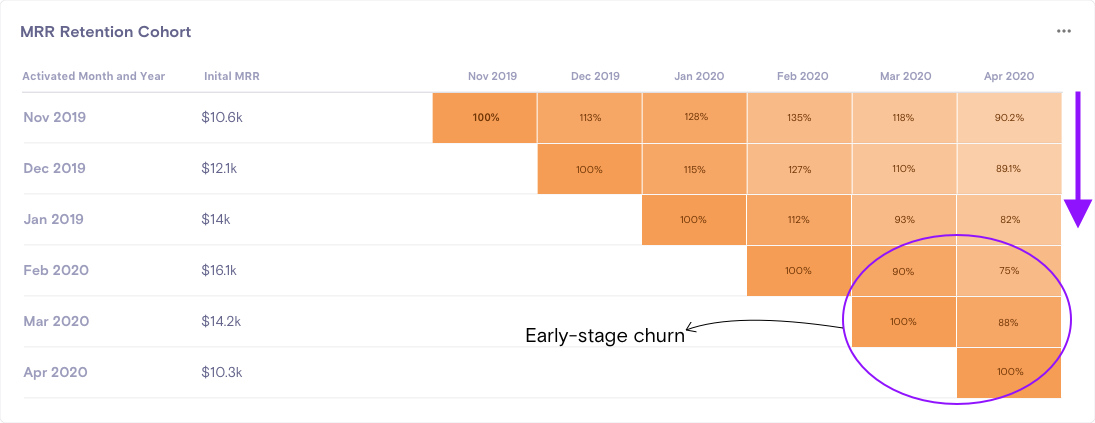Open the three-dot options menu
This screenshot has height=423, width=1095.
pyautogui.click(x=1063, y=31)
